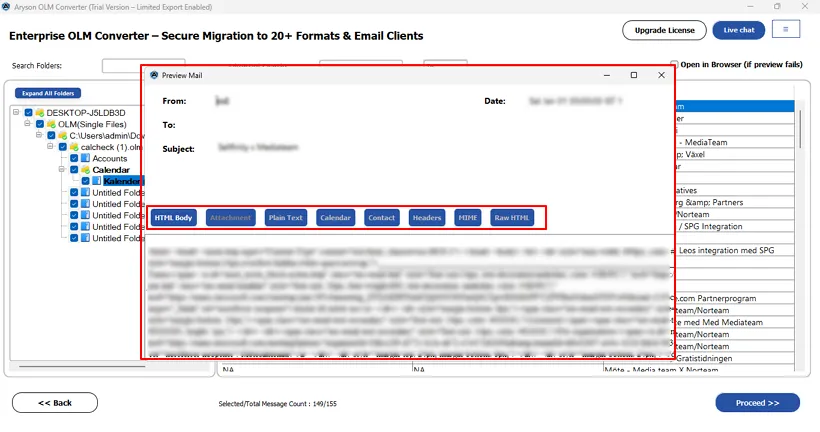Switch to the Headers tab
820x432 pixels.
[x=427, y=217]
